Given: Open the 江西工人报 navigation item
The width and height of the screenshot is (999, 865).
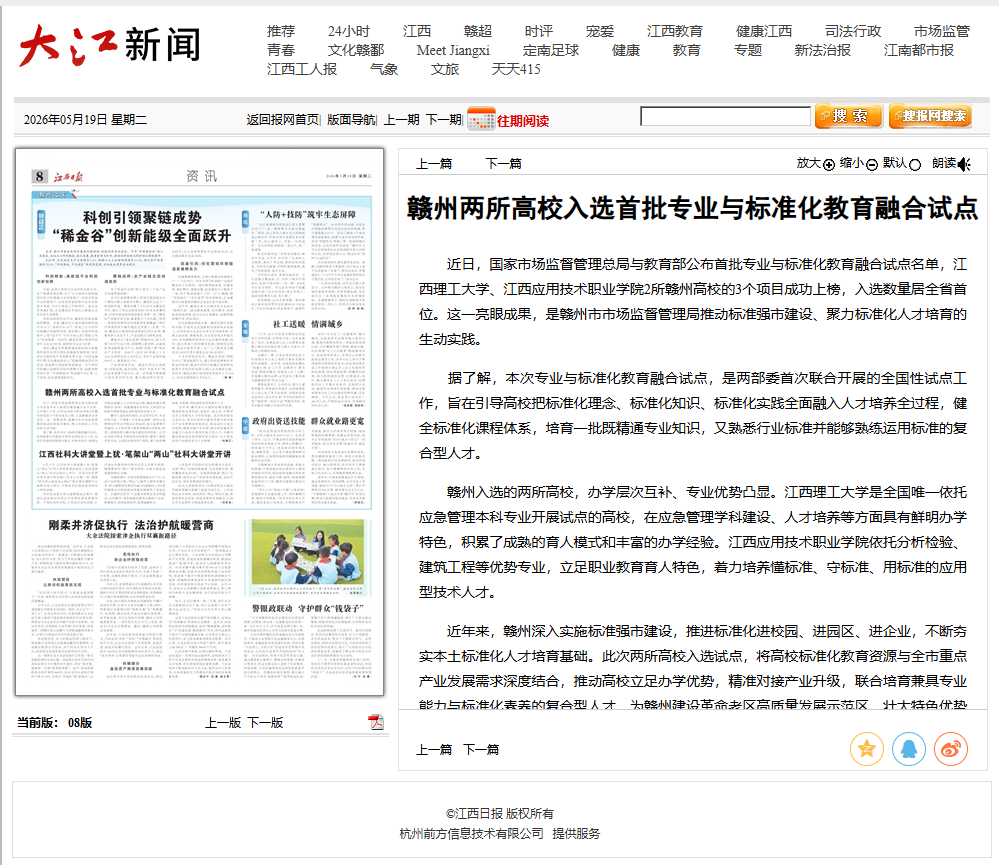Looking at the screenshot, I should [x=302, y=69].
